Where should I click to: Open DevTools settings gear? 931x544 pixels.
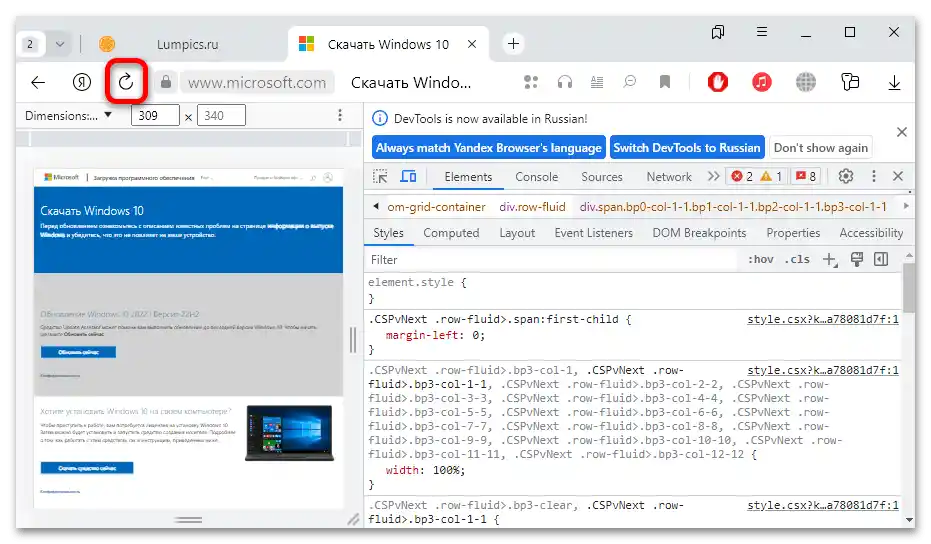846,176
